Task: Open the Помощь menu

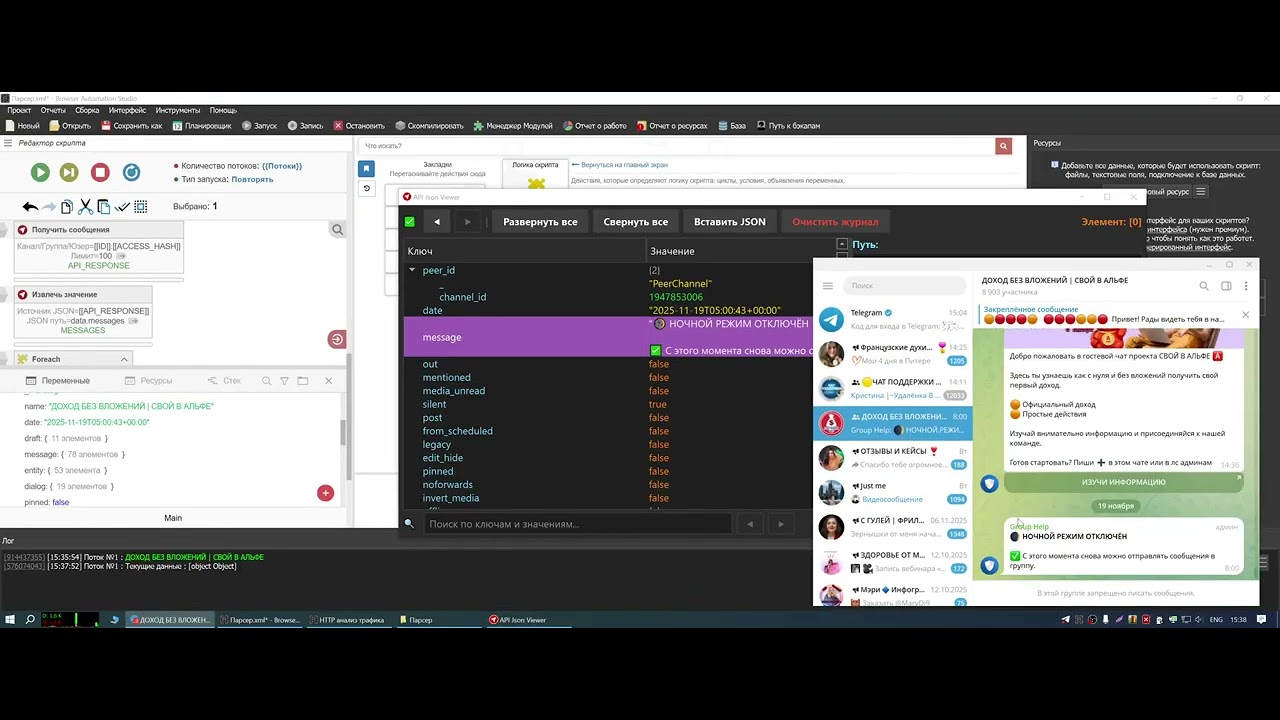Action: tap(223, 110)
